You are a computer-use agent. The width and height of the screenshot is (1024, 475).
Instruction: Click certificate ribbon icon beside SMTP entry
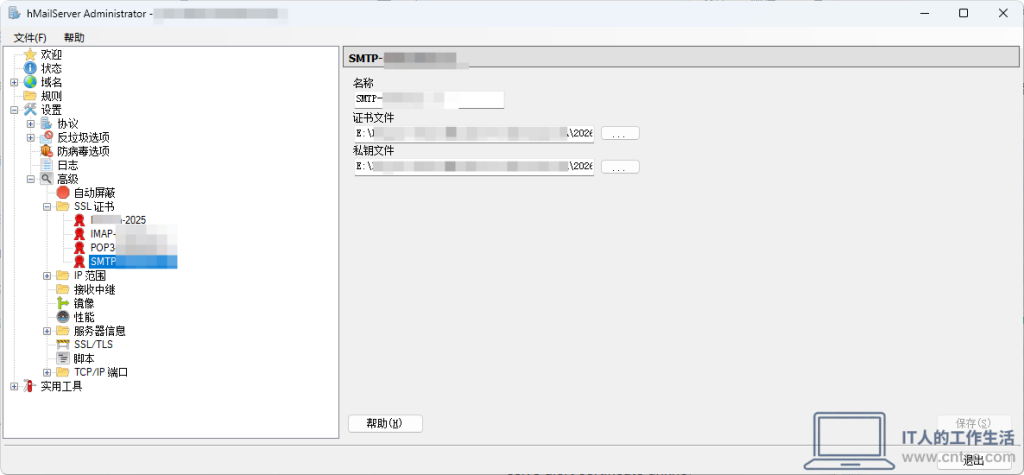pyautogui.click(x=80, y=261)
